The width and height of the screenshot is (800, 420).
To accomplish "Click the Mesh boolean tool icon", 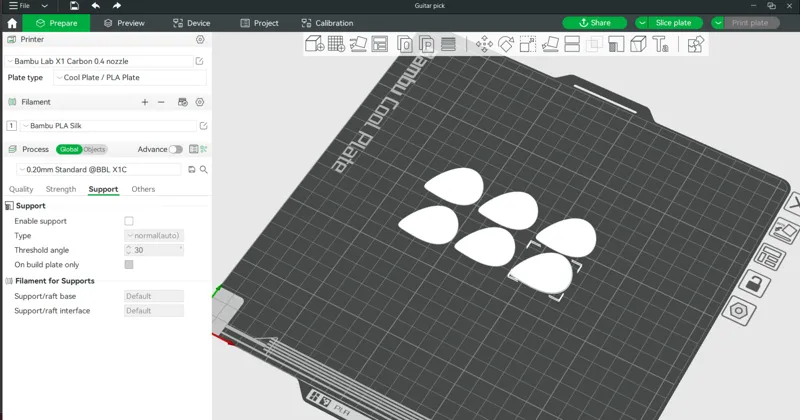I will pyautogui.click(x=594, y=44).
